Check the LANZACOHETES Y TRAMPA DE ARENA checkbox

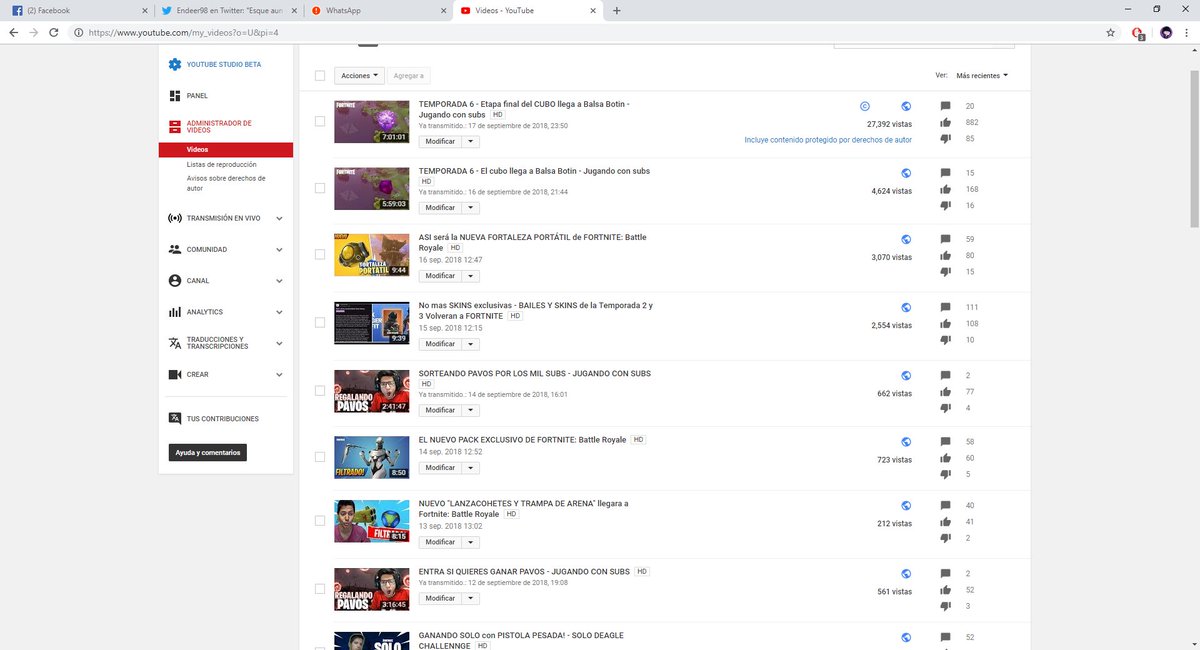(320, 521)
